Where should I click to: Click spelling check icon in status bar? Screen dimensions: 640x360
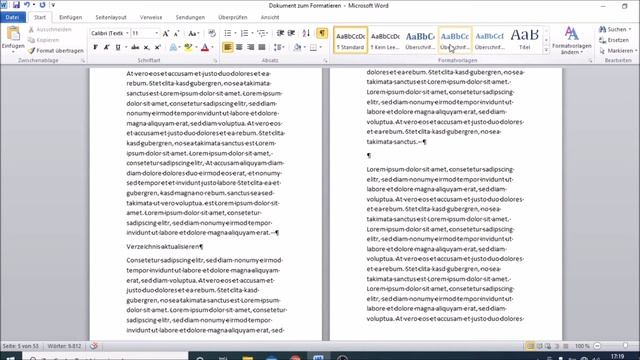[x=94, y=346]
